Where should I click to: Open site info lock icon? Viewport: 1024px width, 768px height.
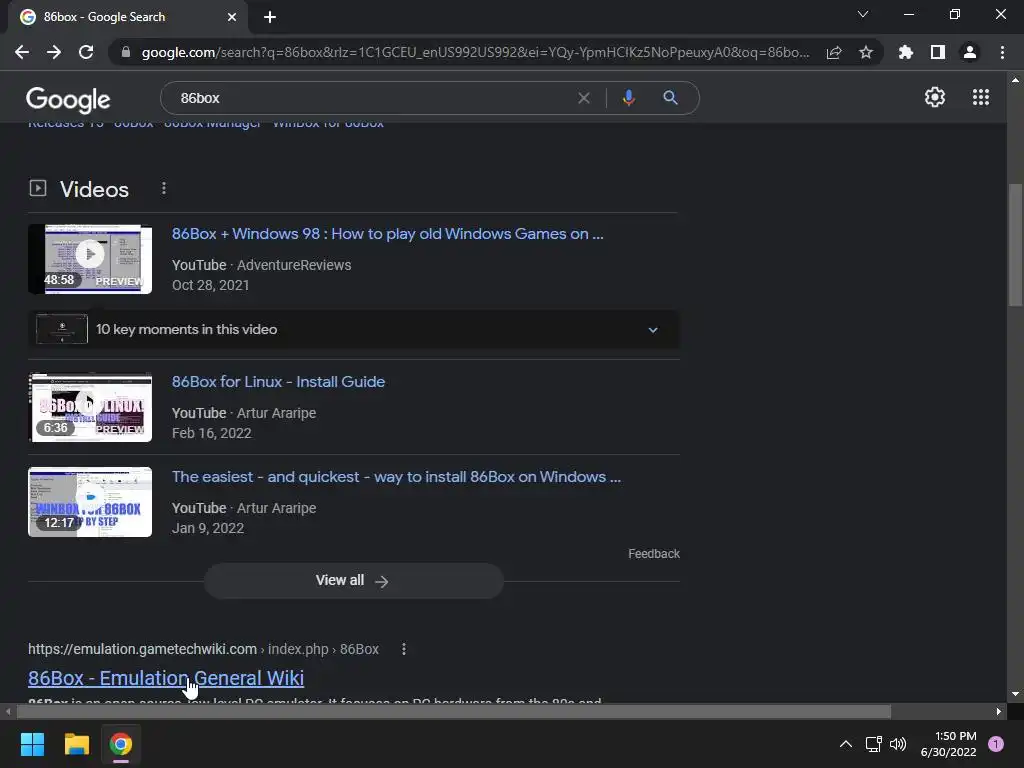126,52
